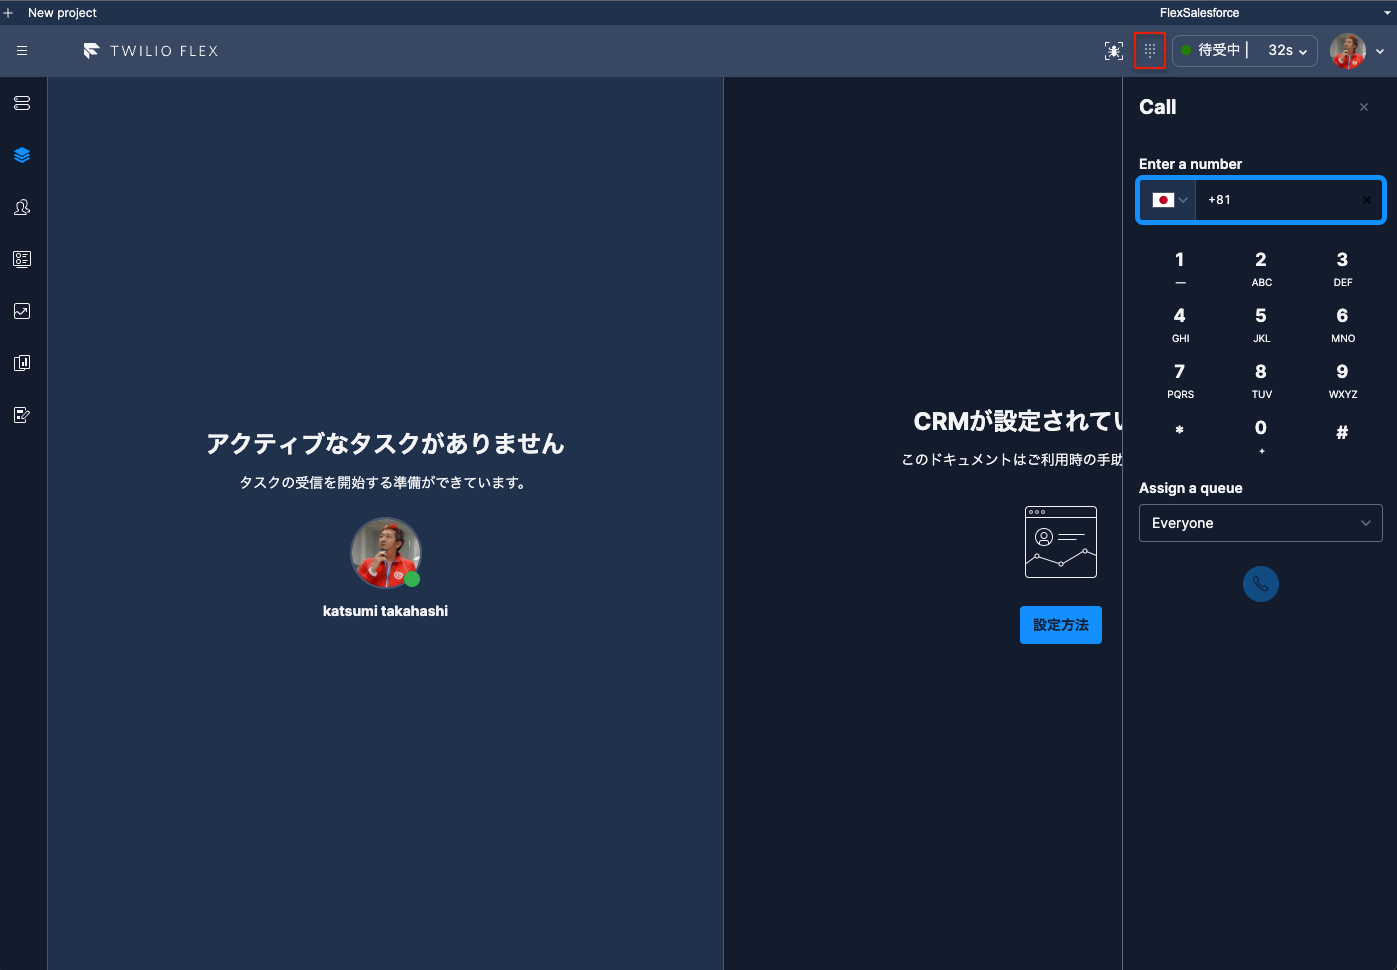Open the country flag selector dropdown
The image size is (1397, 970).
[x=1169, y=199]
